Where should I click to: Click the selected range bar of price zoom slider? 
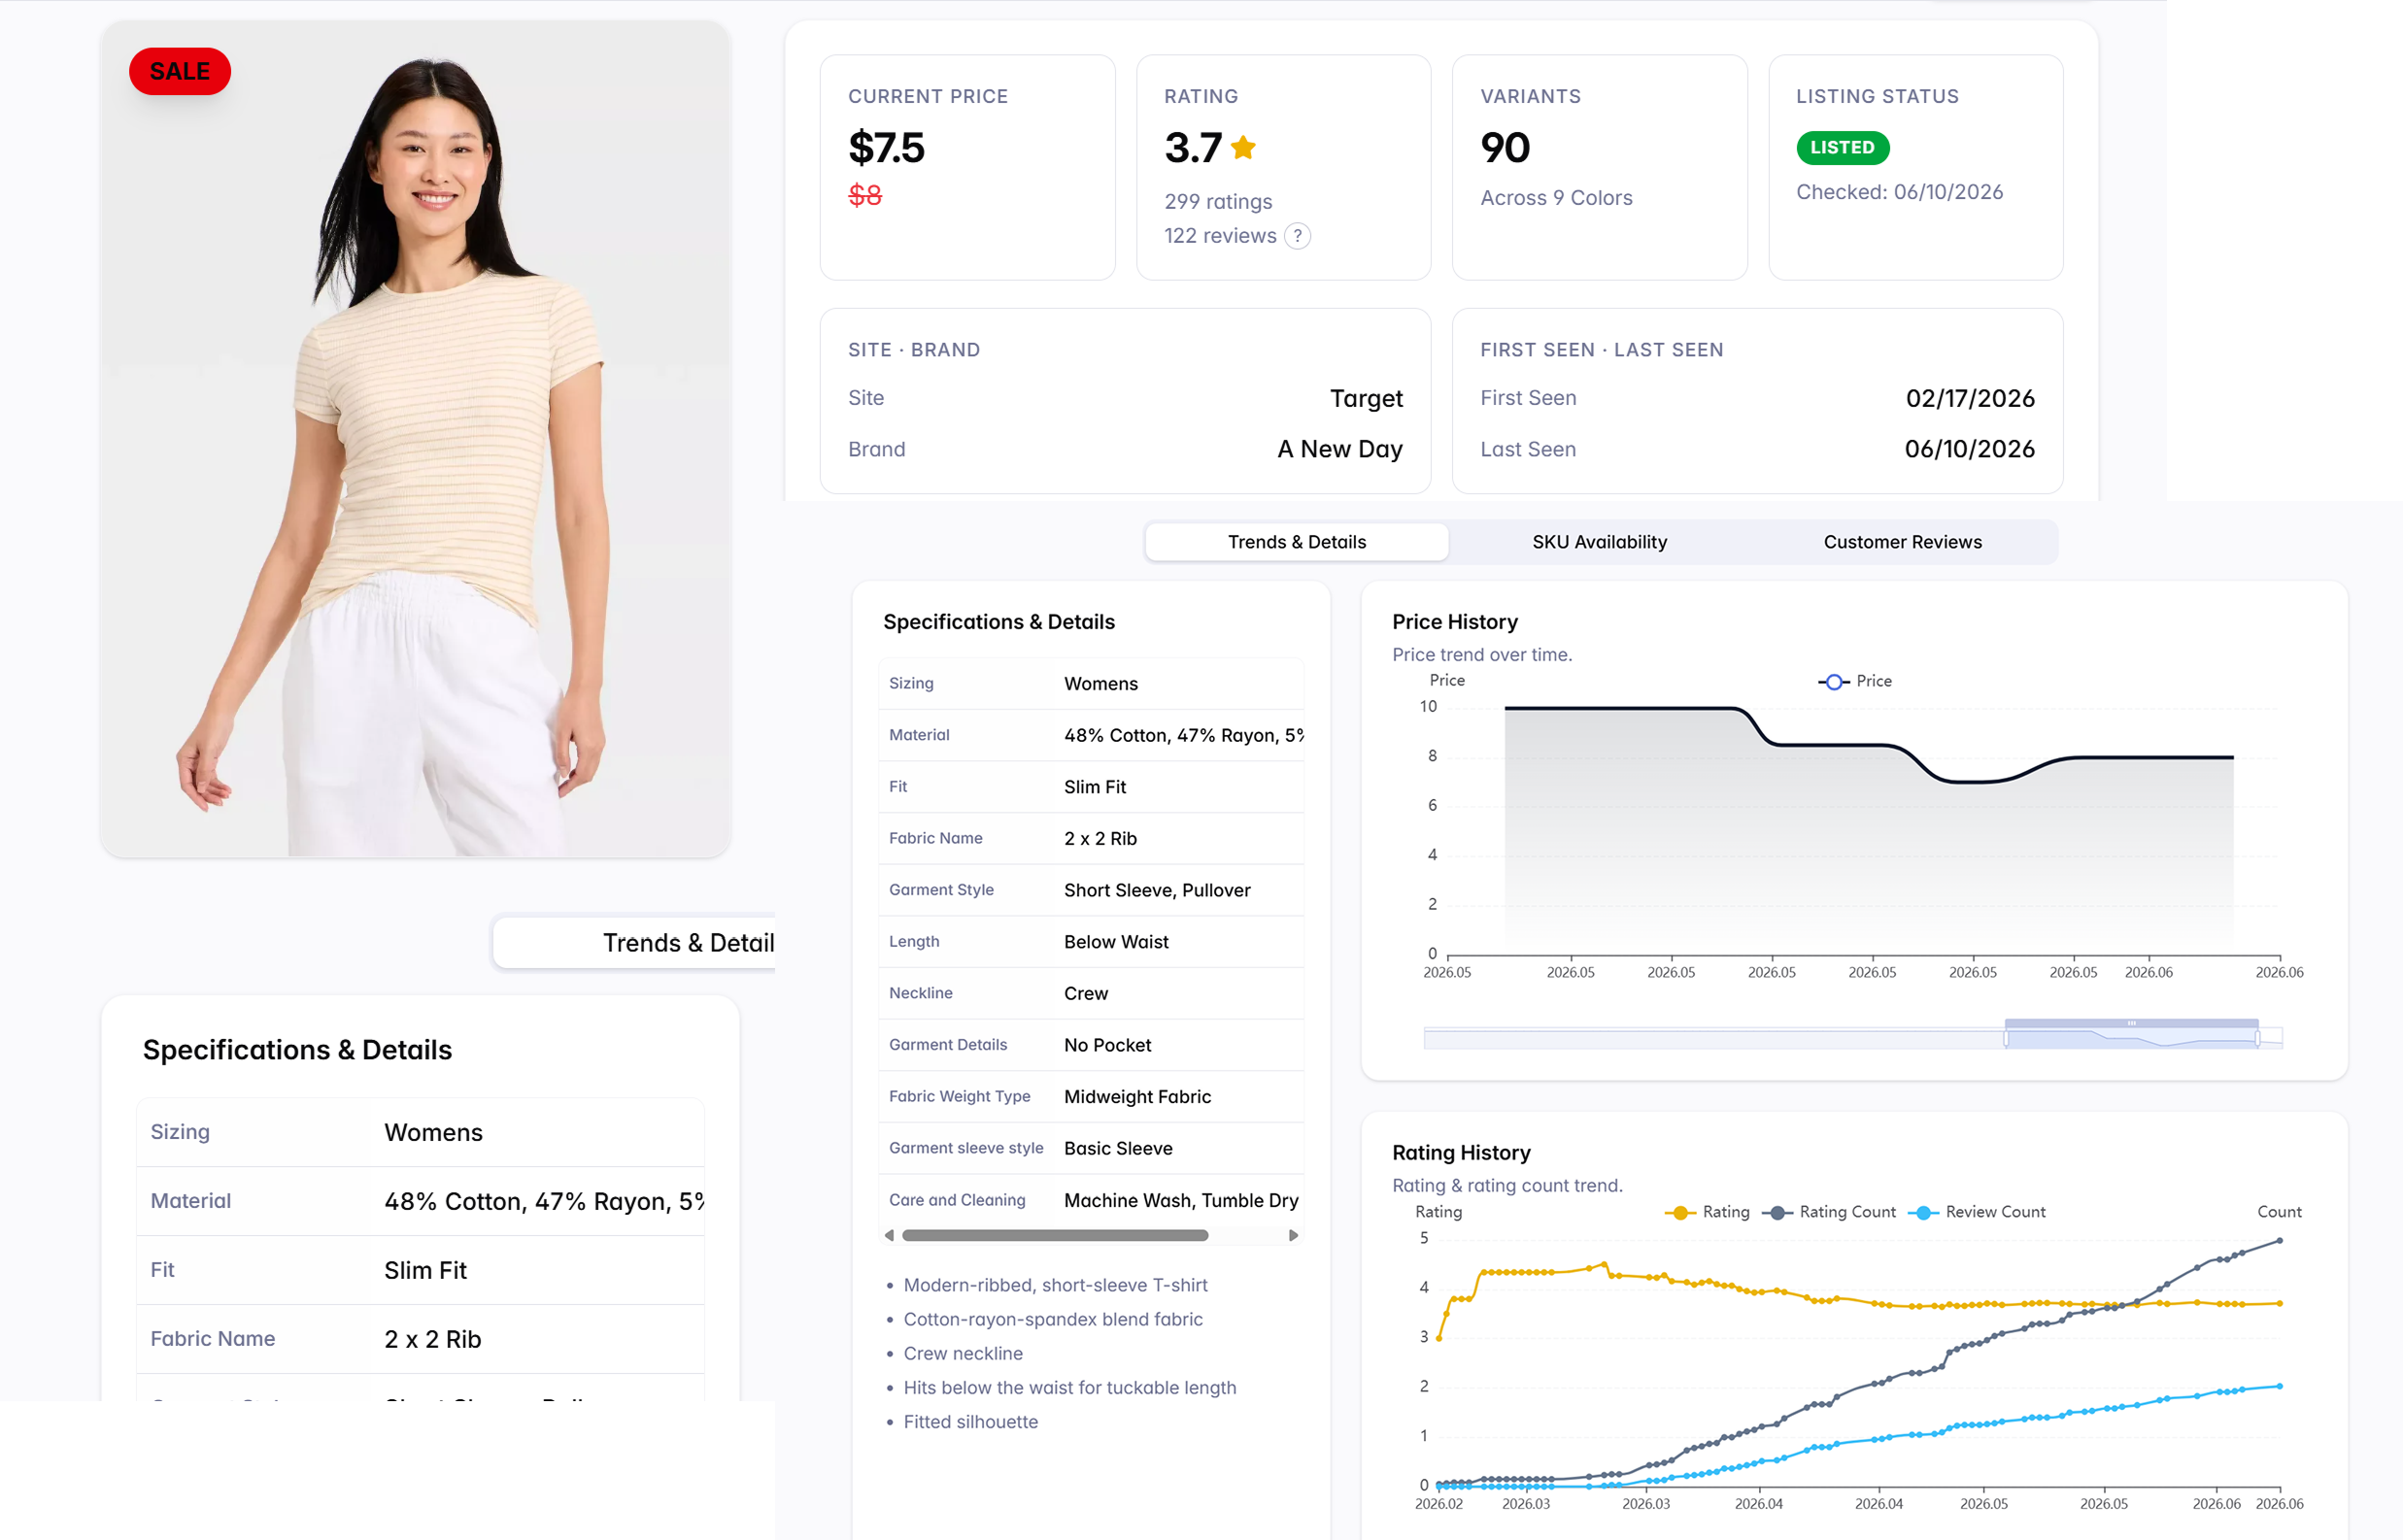(2131, 1023)
